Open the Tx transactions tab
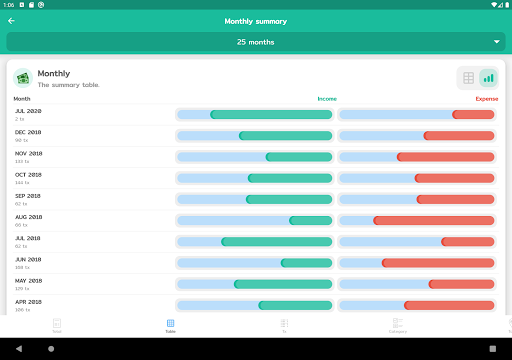The image size is (512, 360). (284, 325)
